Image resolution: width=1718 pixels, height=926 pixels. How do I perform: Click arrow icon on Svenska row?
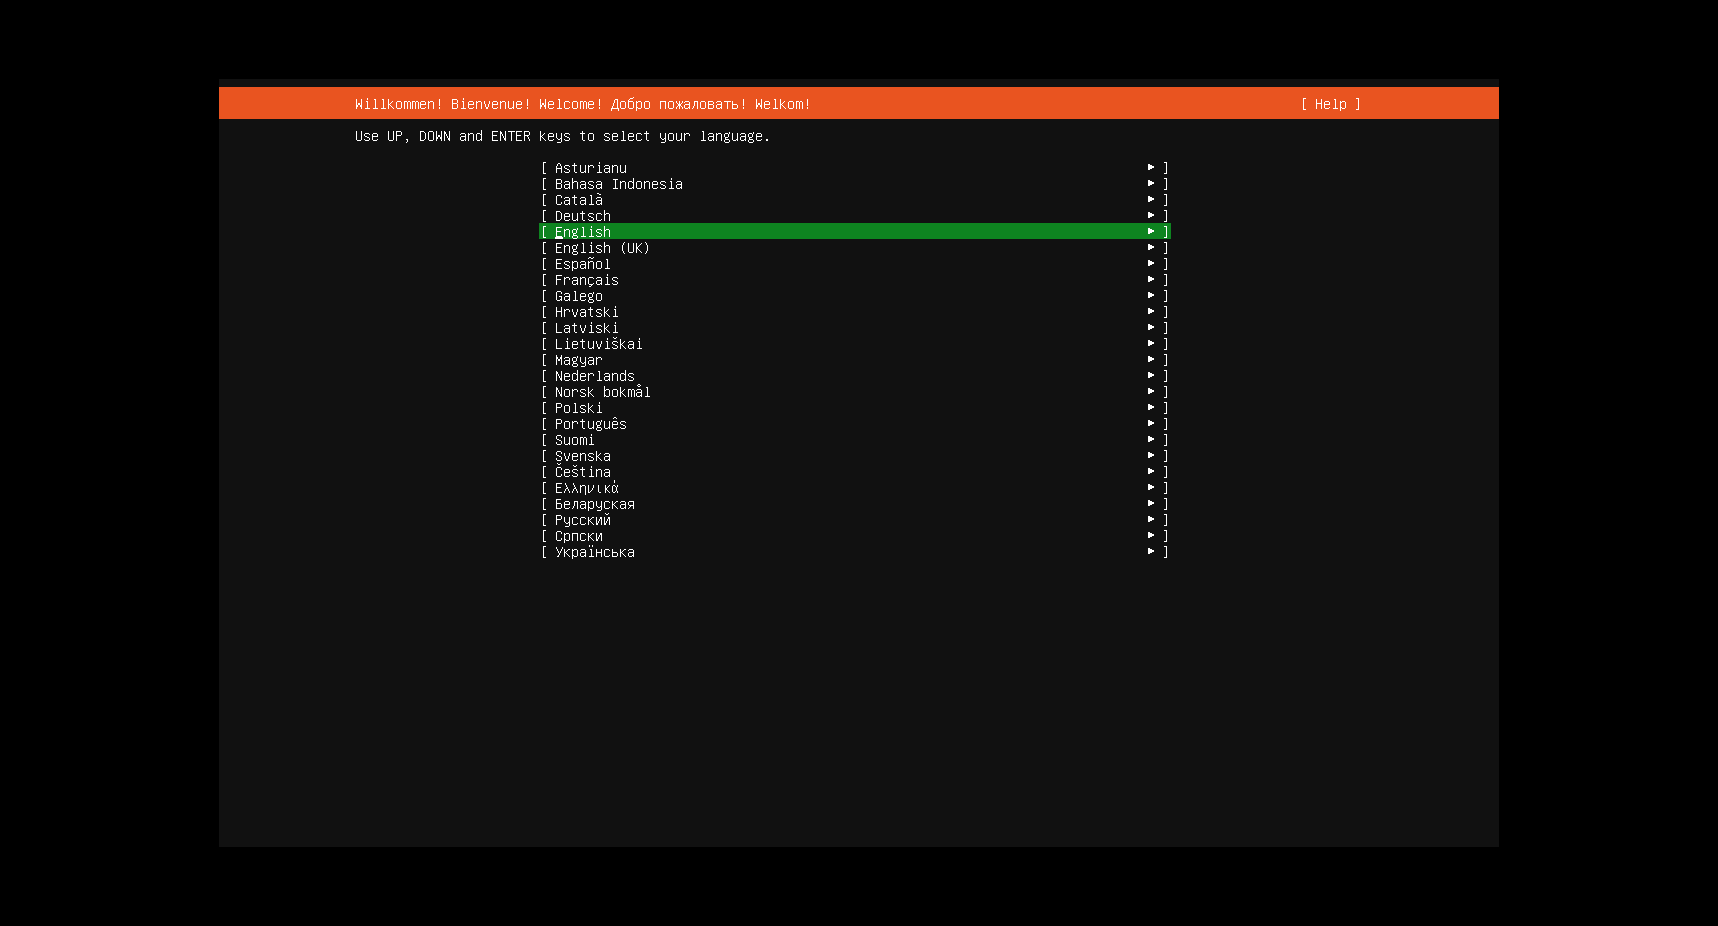[1151, 455]
